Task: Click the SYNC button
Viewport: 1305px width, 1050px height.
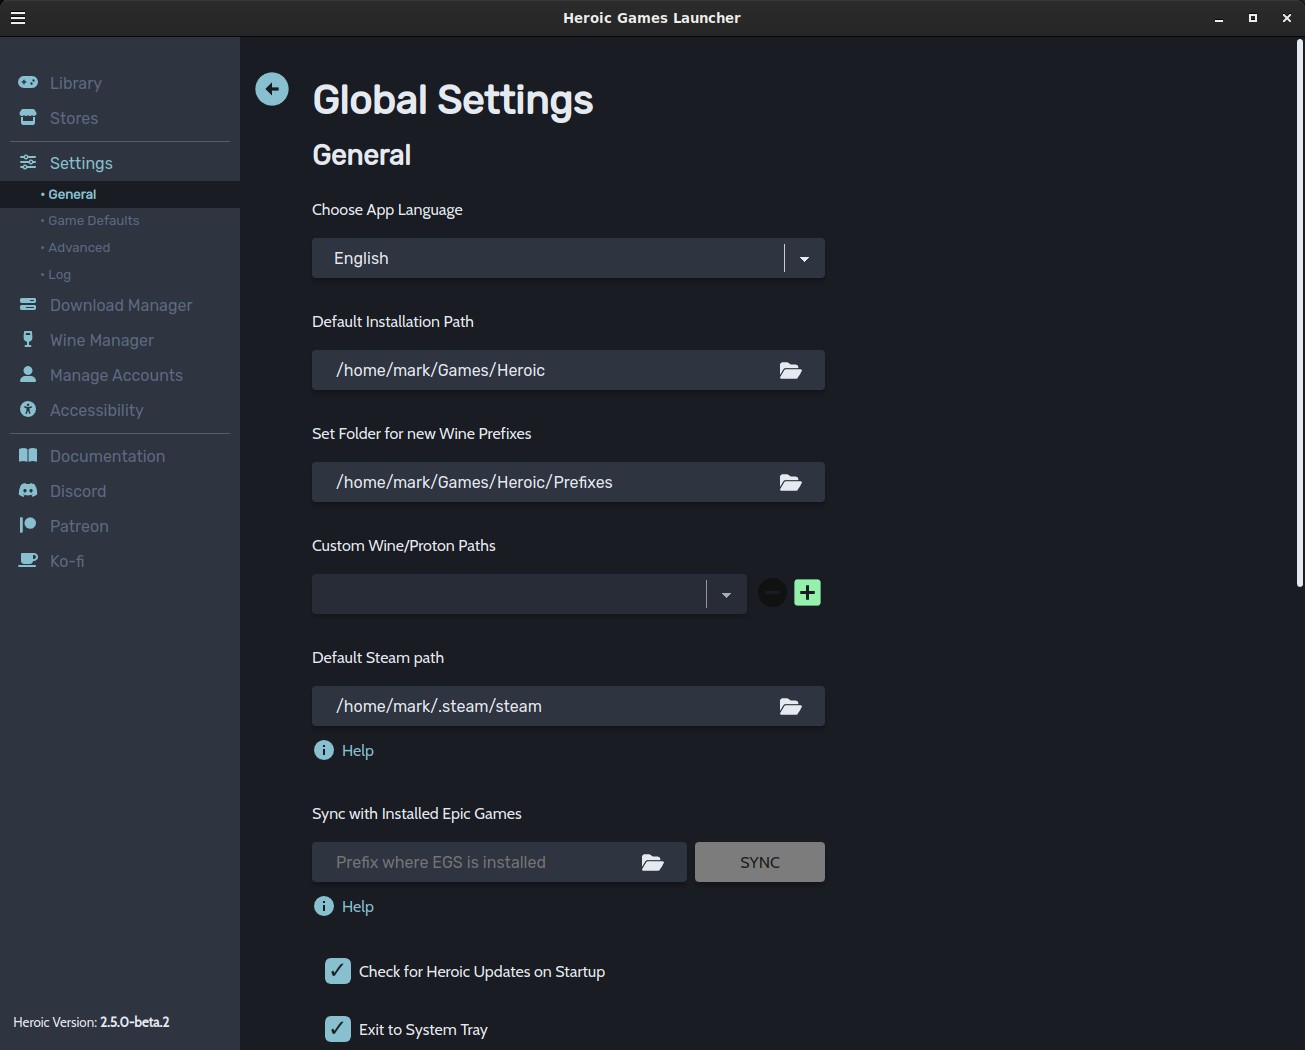Action: pyautogui.click(x=760, y=862)
